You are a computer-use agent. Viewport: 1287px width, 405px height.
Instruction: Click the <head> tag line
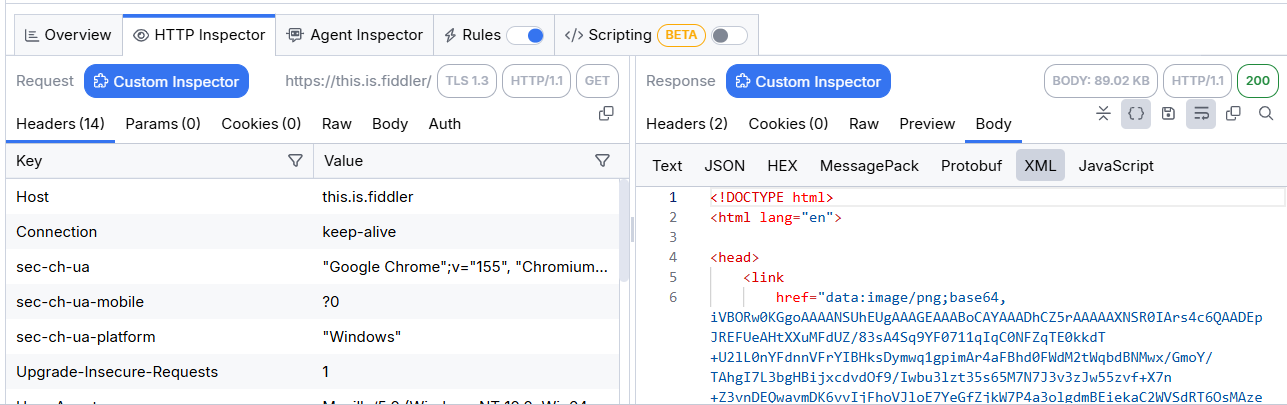tap(735, 257)
